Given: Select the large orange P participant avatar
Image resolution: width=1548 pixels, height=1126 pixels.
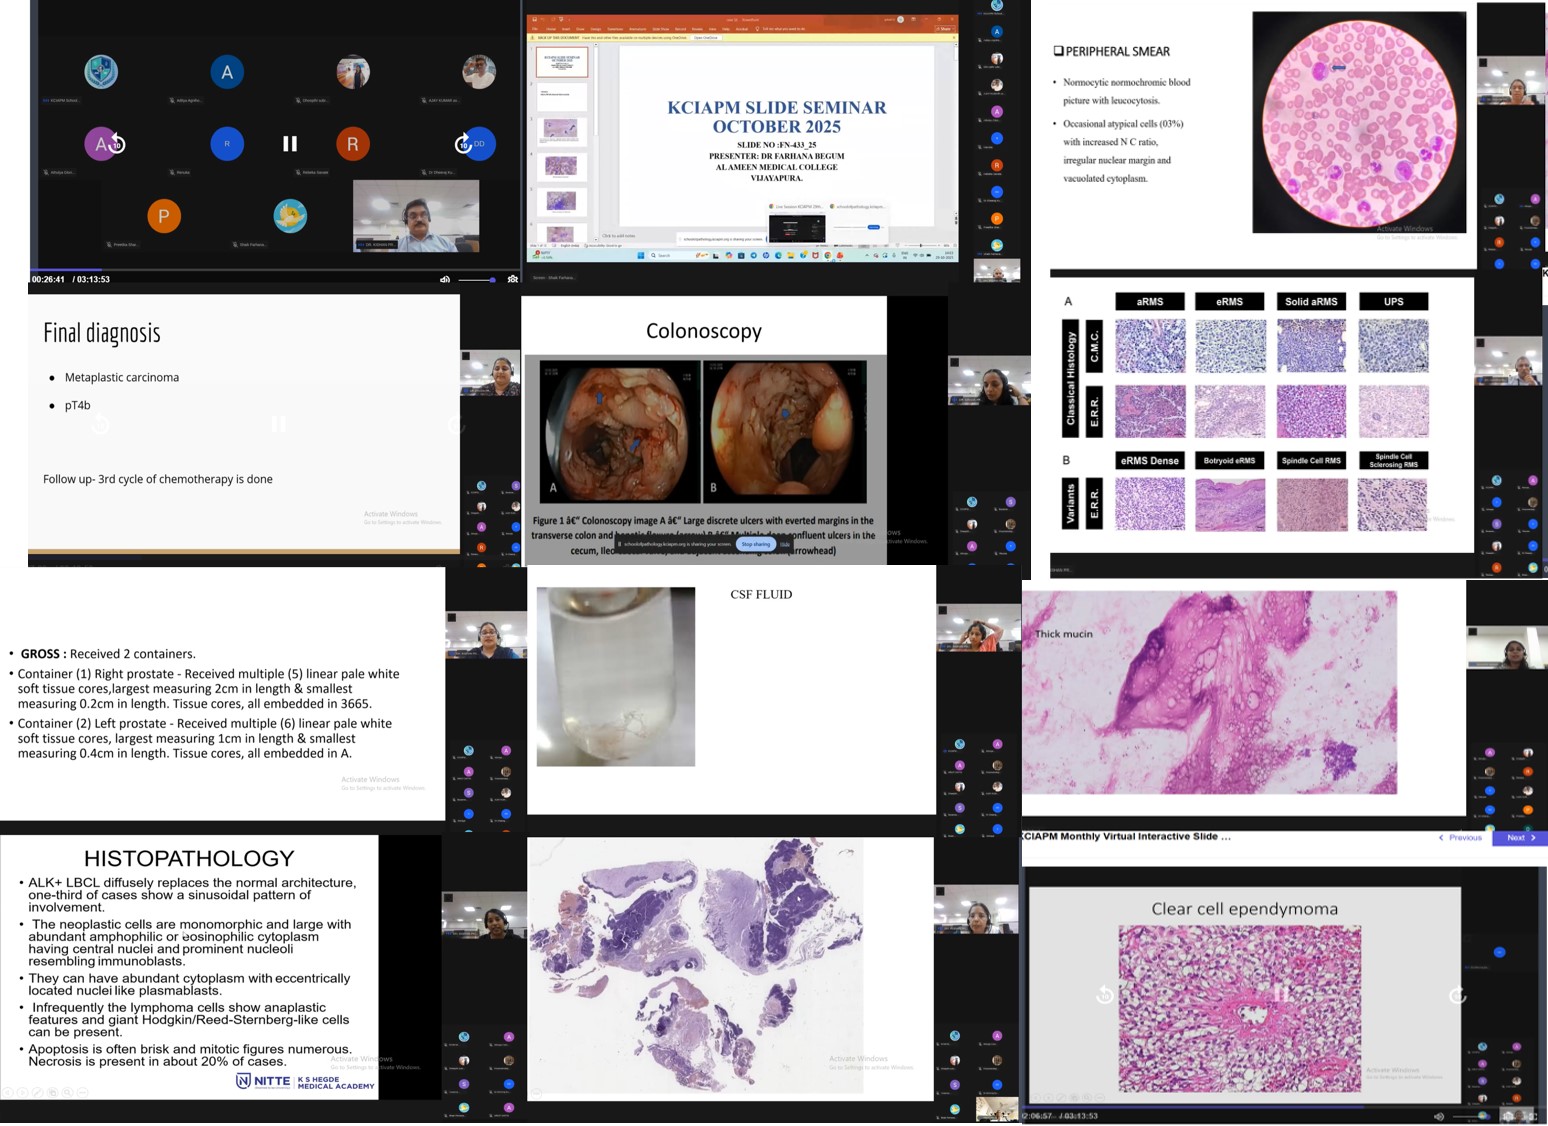Looking at the screenshot, I should (164, 216).
